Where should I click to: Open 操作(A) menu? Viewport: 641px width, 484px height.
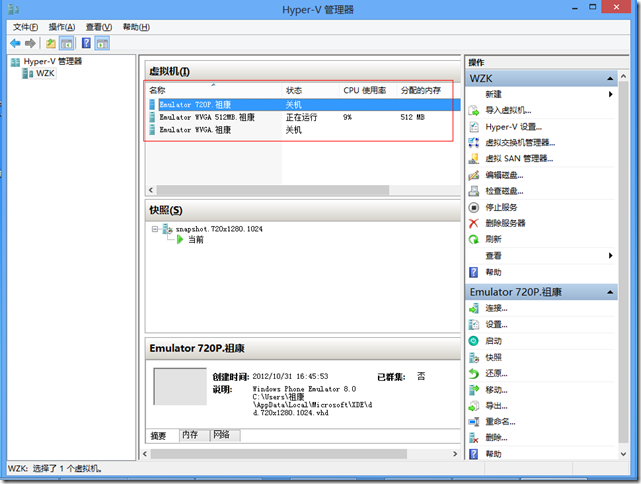(x=62, y=27)
